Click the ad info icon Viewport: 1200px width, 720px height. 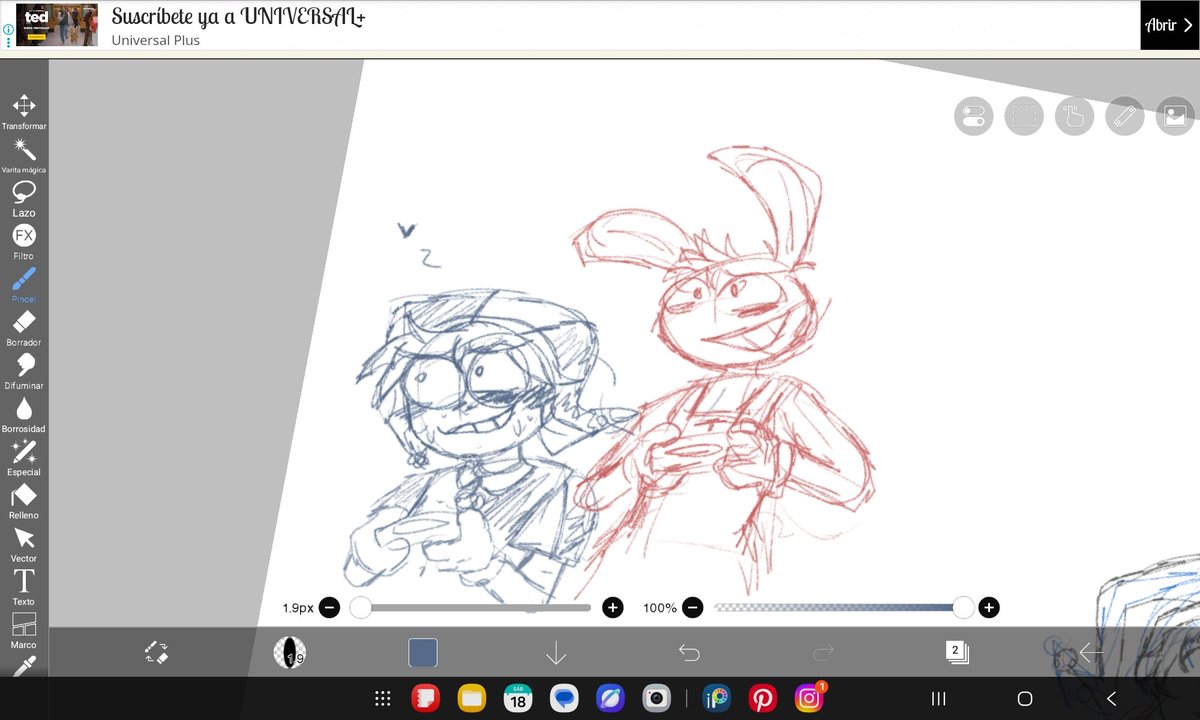(8, 31)
